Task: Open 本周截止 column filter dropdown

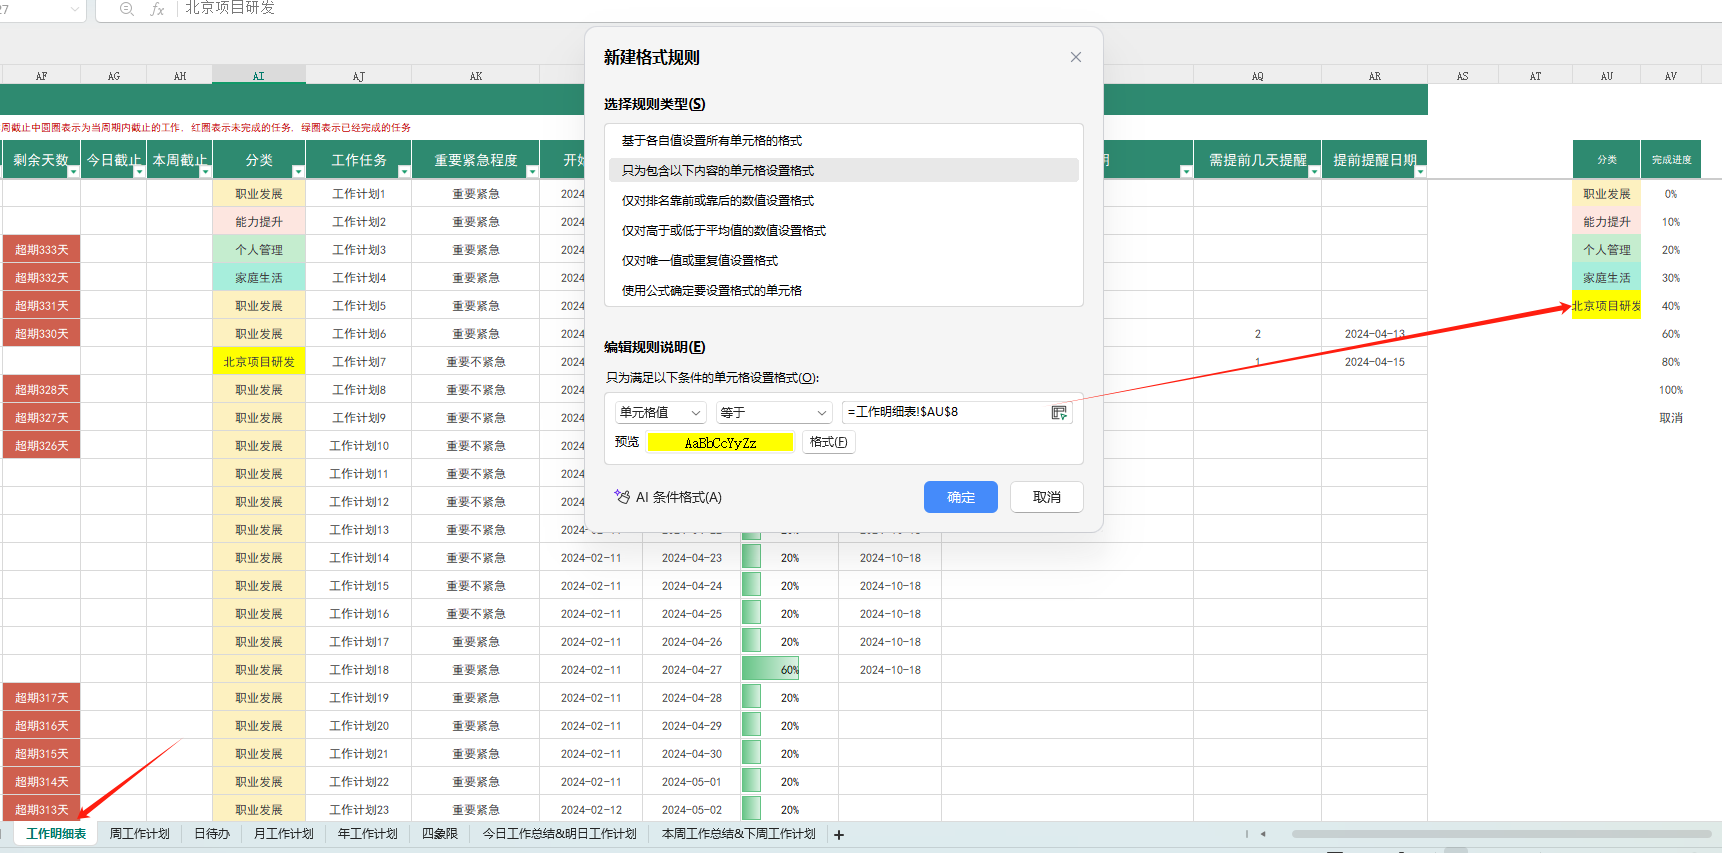Action: [205, 172]
